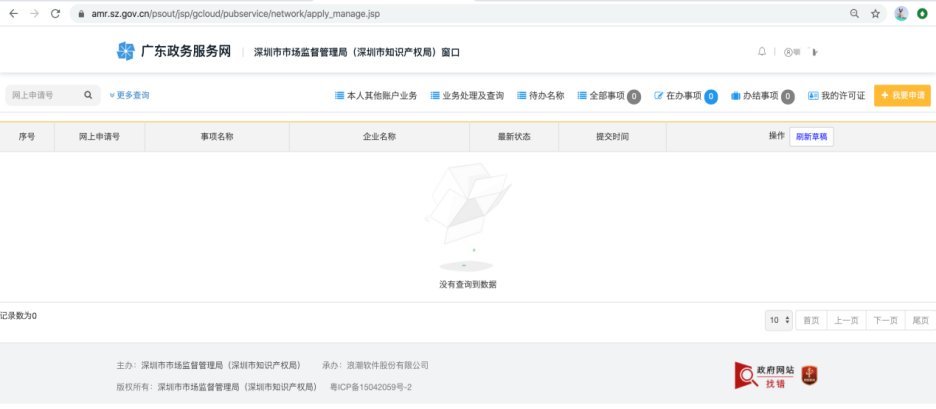Show 全部事项 tab
Viewport: 936px width, 409px height.
click(609, 96)
